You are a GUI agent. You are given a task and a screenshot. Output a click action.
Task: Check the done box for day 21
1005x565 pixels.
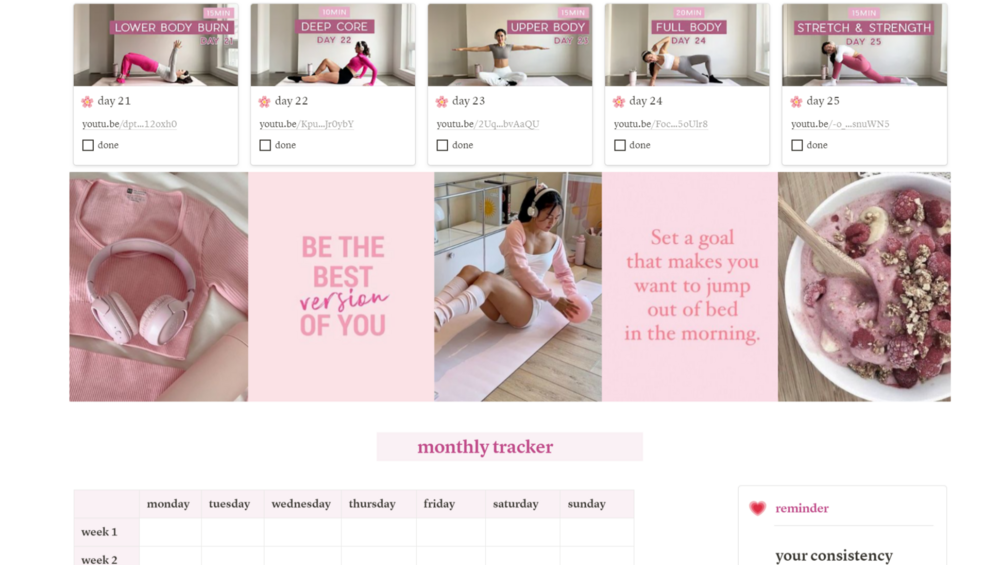point(88,145)
